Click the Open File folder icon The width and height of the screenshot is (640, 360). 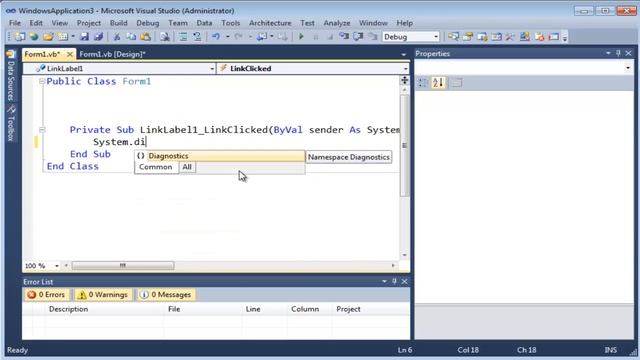coord(48,37)
